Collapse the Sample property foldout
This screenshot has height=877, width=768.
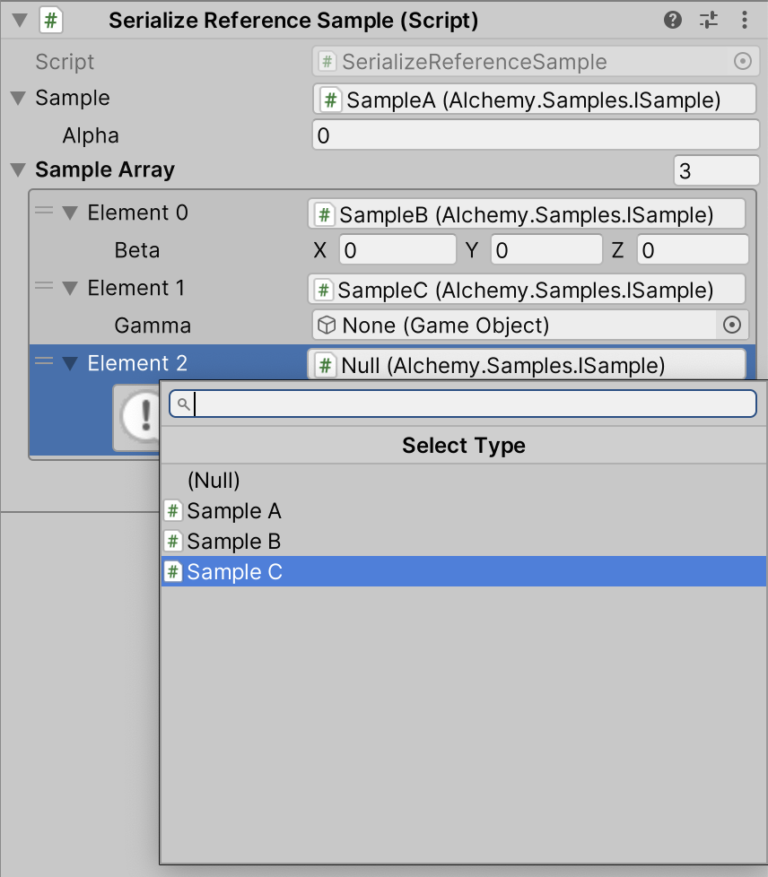point(18,98)
